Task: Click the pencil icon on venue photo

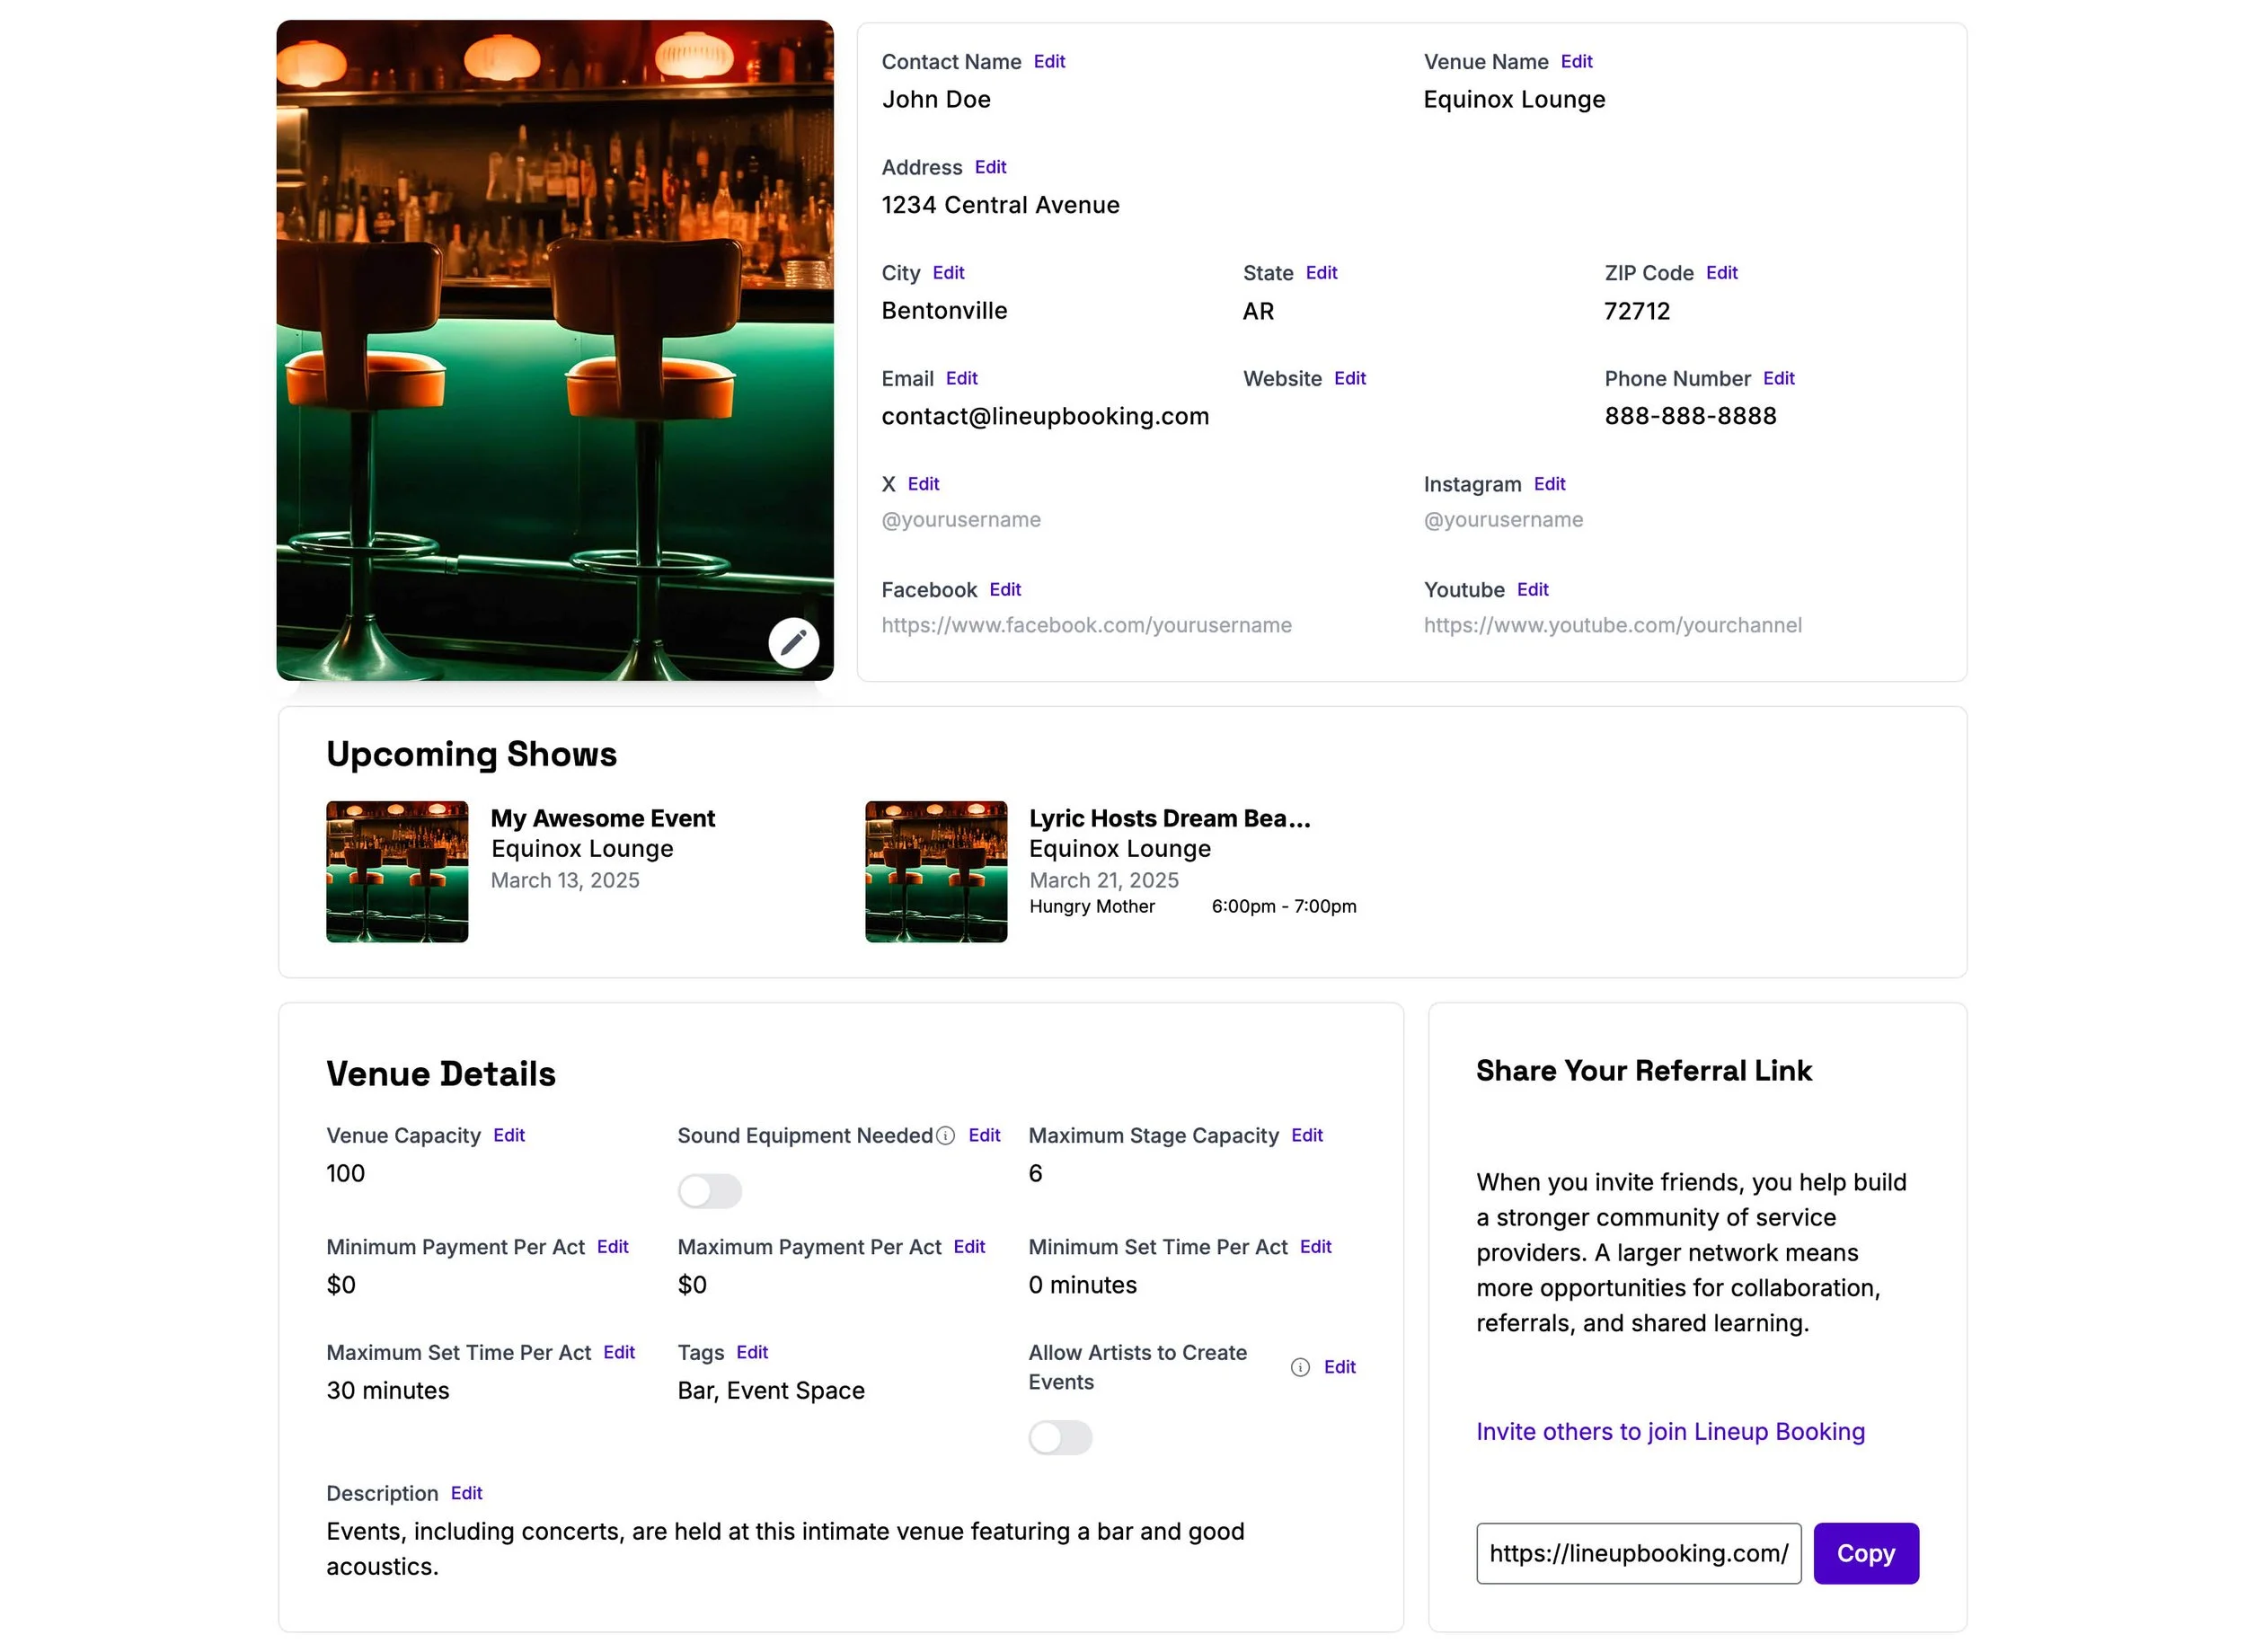Action: pyautogui.click(x=793, y=642)
